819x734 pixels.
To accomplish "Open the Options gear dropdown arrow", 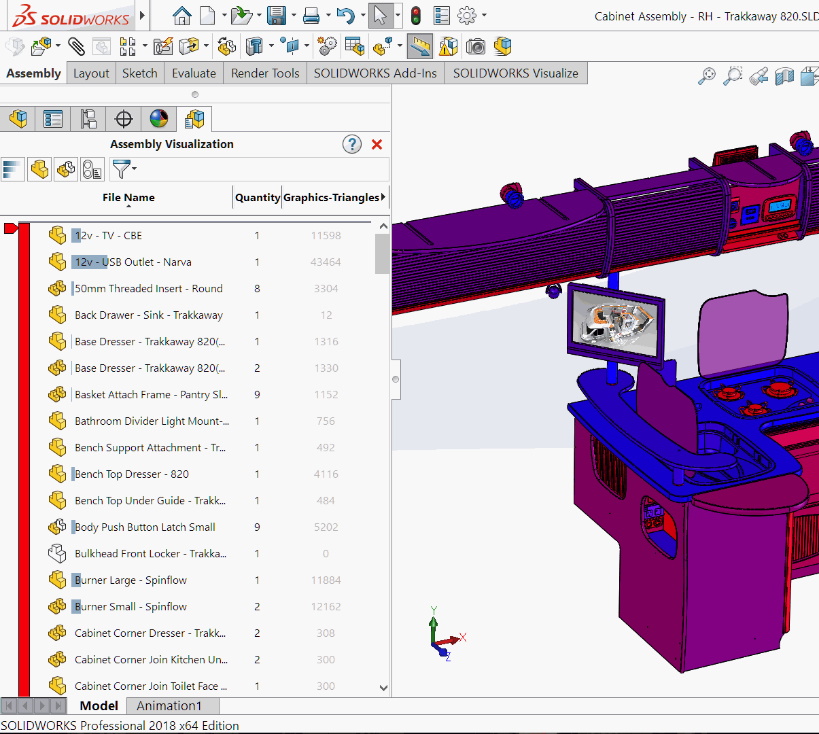I will (x=485, y=16).
